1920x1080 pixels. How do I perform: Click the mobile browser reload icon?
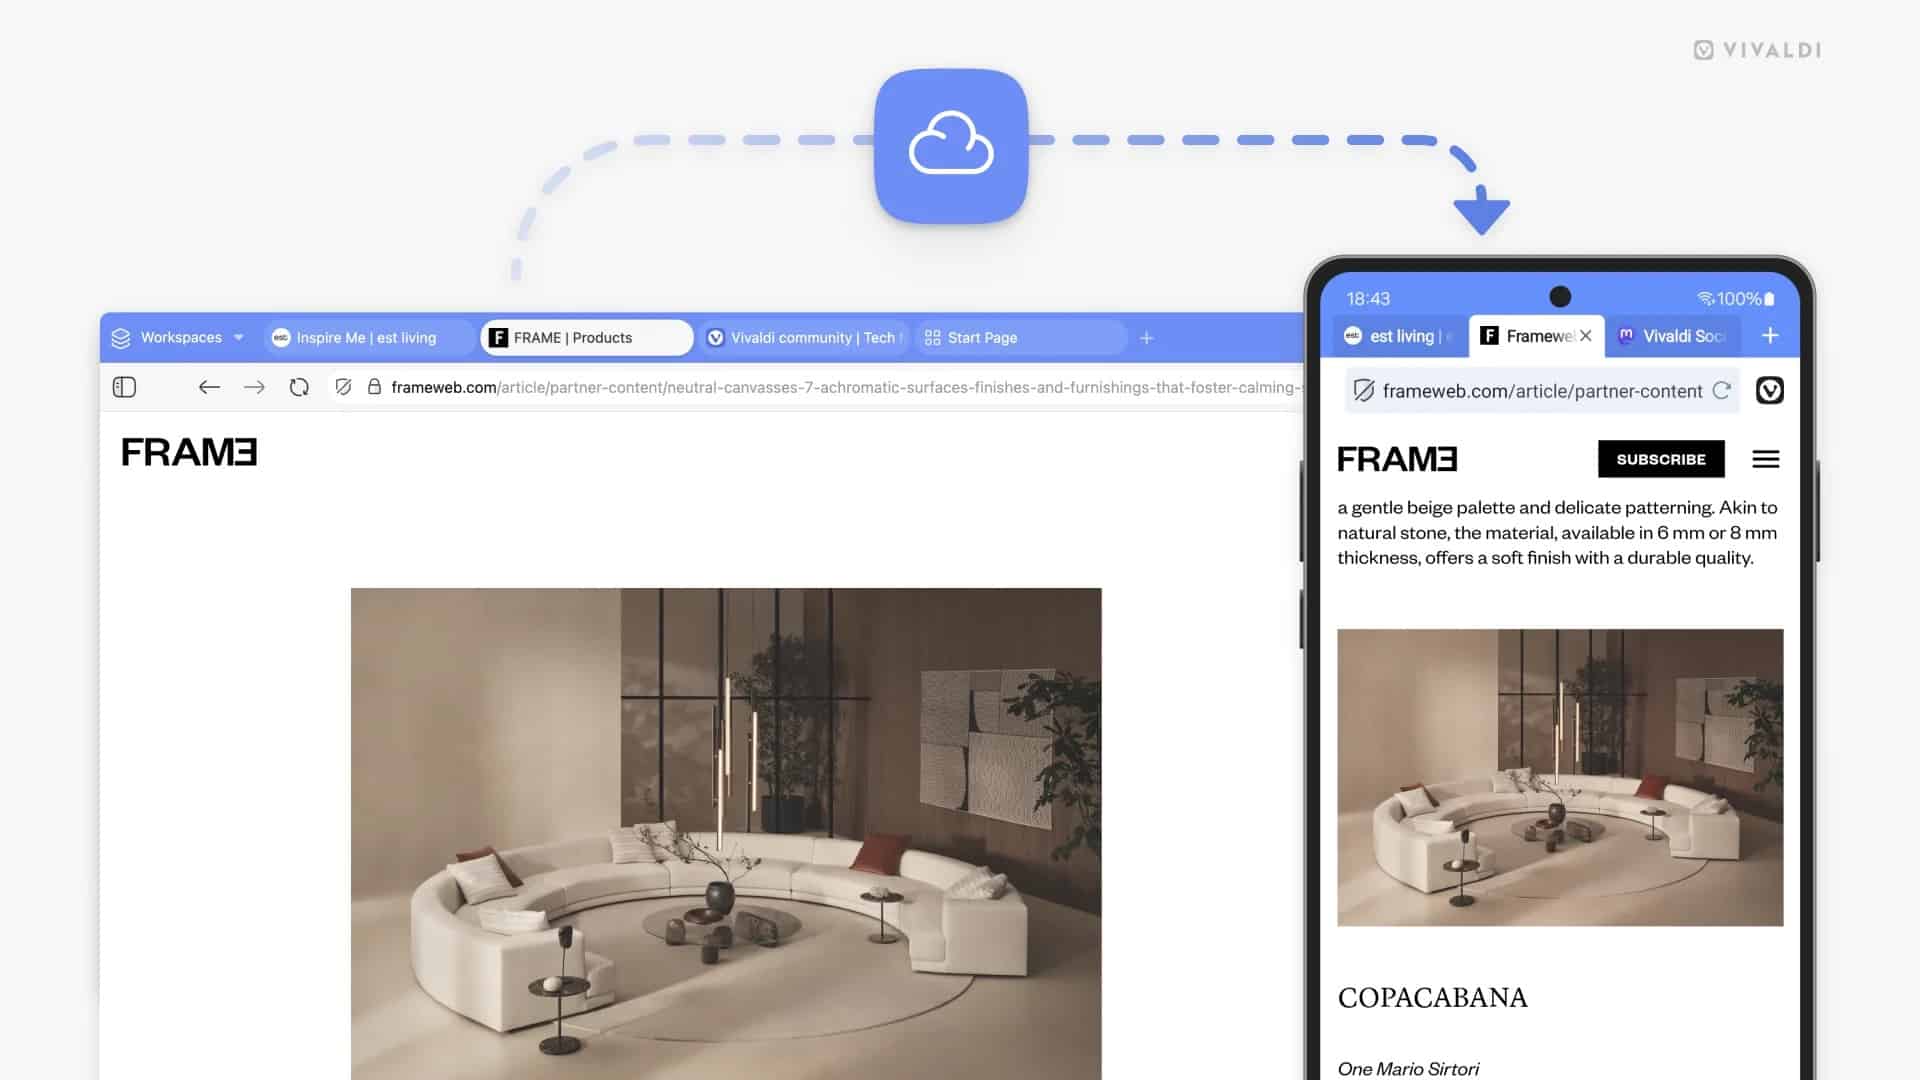tap(1722, 390)
